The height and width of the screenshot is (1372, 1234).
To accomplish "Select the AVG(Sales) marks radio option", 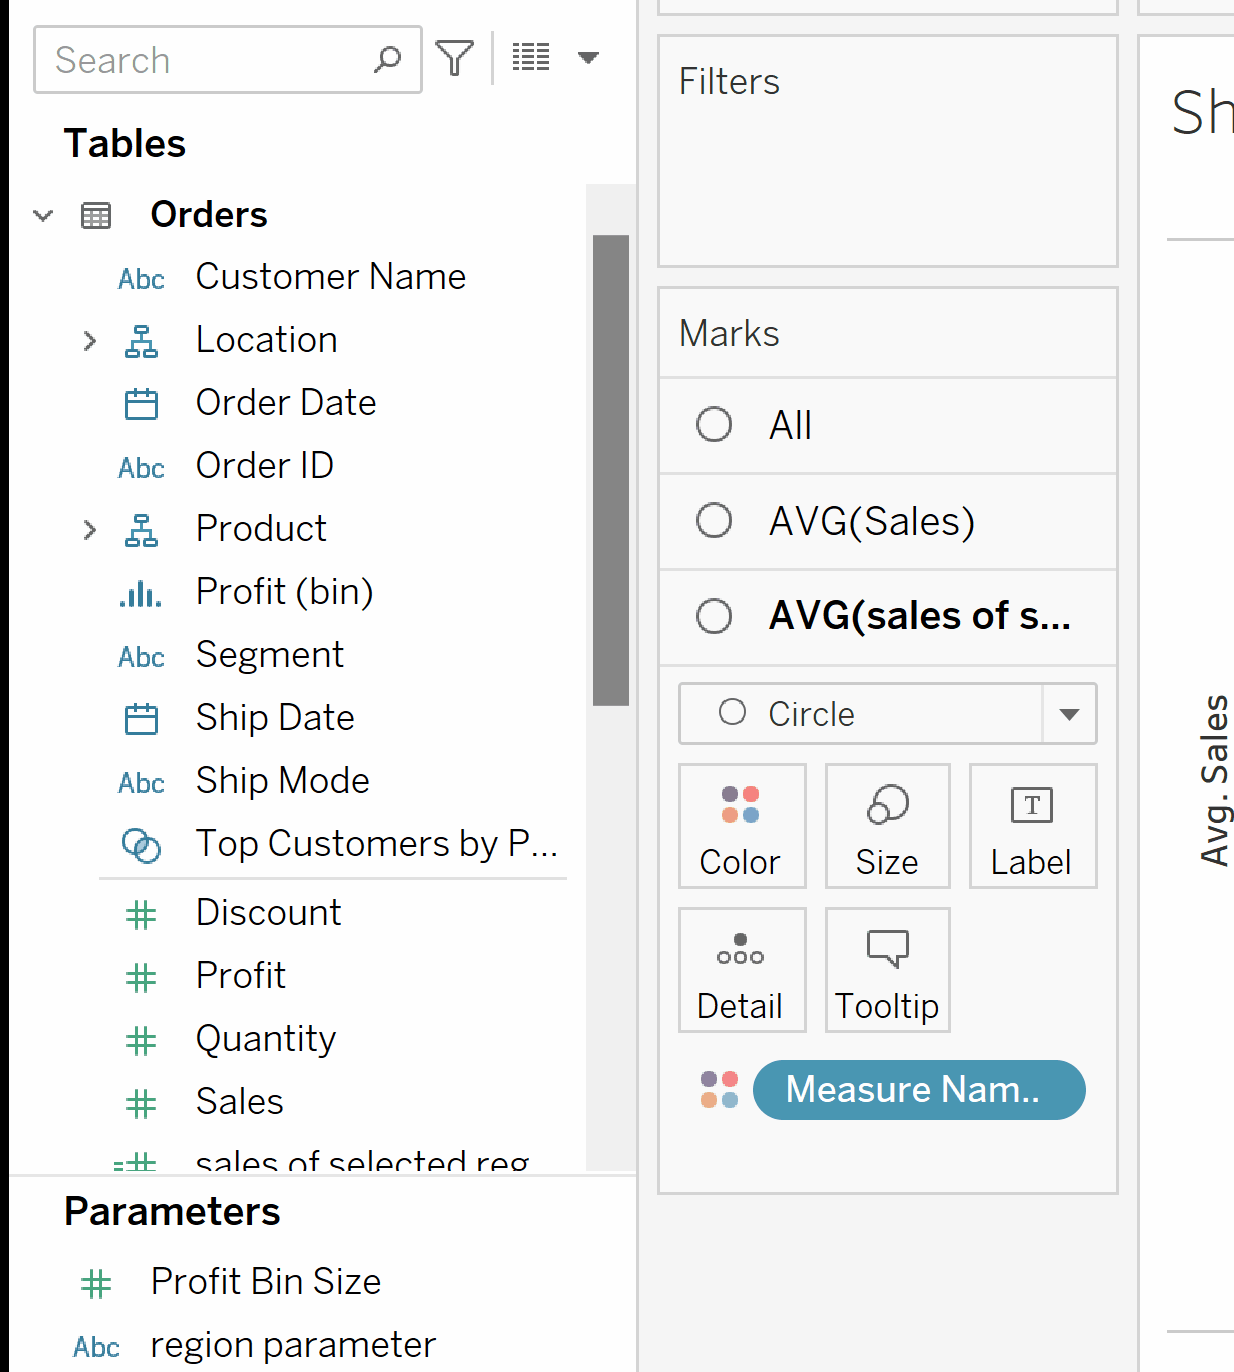I will tap(714, 521).
